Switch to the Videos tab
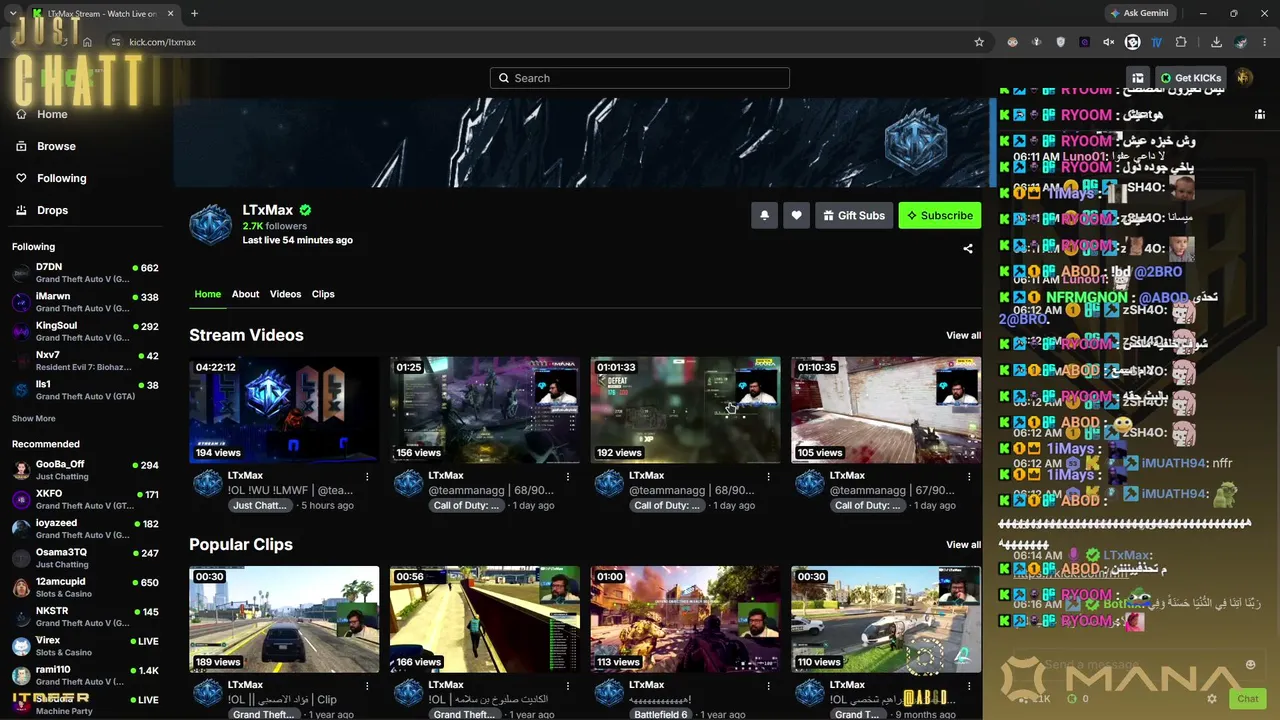Screen dimensions: 1280x720 tap(285, 294)
